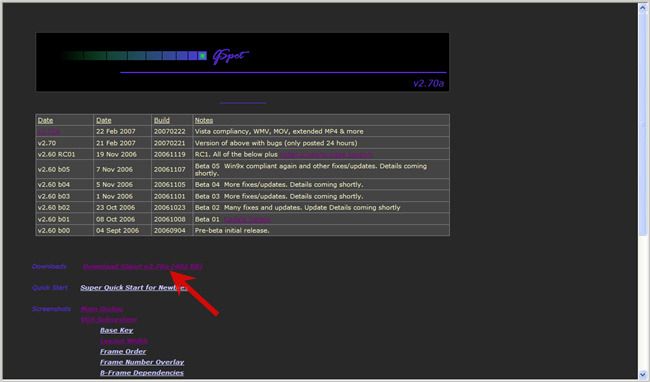This screenshot has height=382, width=650.
Task: Open the GSpot download link beside Downloads
Action: click(143, 266)
